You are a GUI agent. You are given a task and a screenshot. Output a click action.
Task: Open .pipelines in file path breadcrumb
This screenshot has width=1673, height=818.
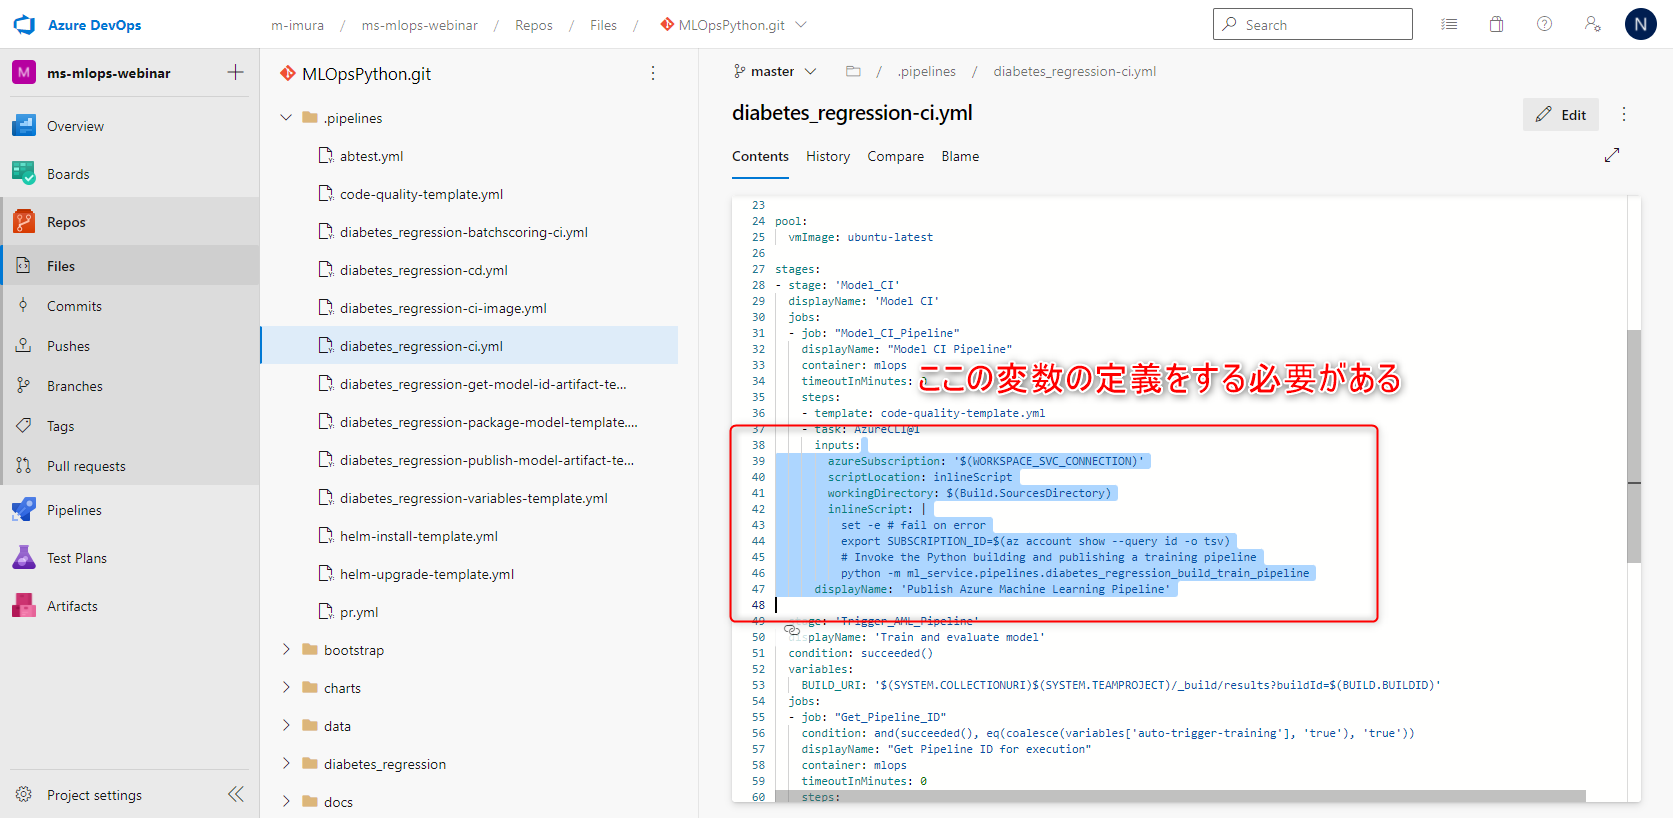pos(927,71)
